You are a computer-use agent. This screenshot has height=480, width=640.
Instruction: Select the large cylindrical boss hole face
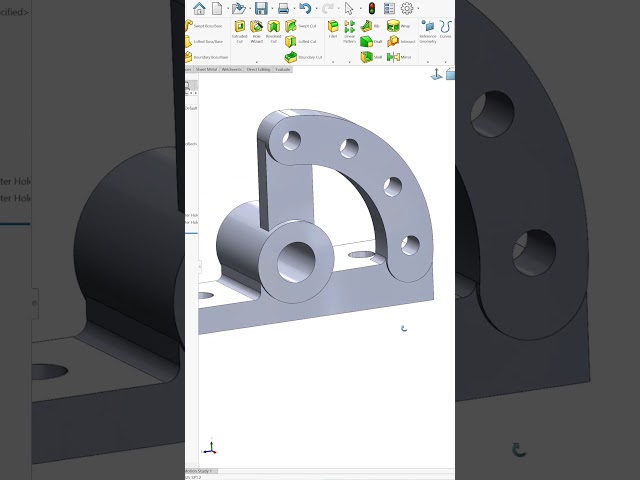(x=296, y=262)
